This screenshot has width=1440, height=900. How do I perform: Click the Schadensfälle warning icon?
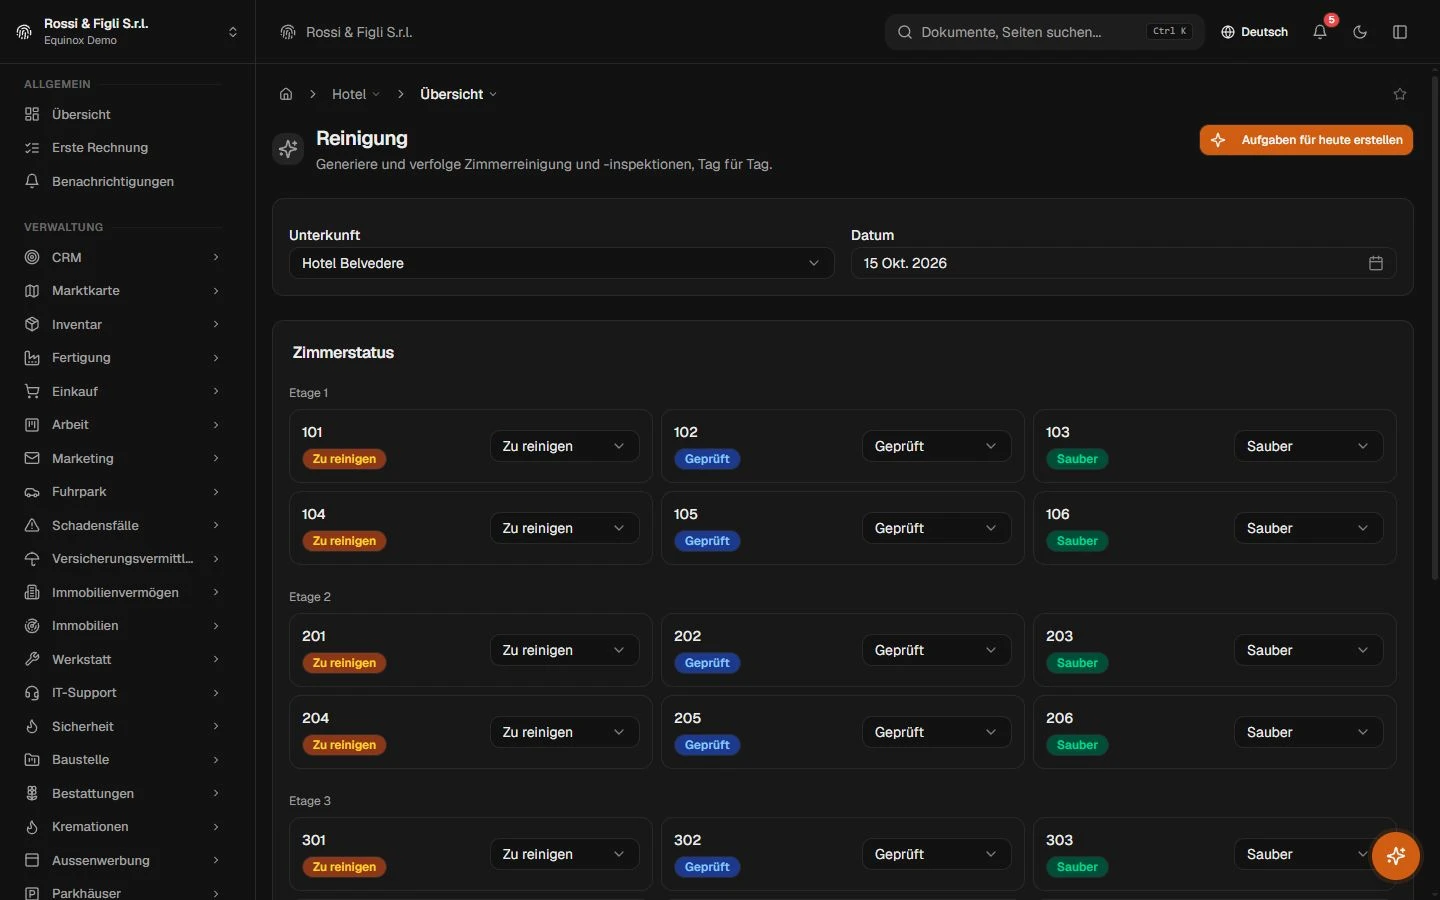(32, 525)
